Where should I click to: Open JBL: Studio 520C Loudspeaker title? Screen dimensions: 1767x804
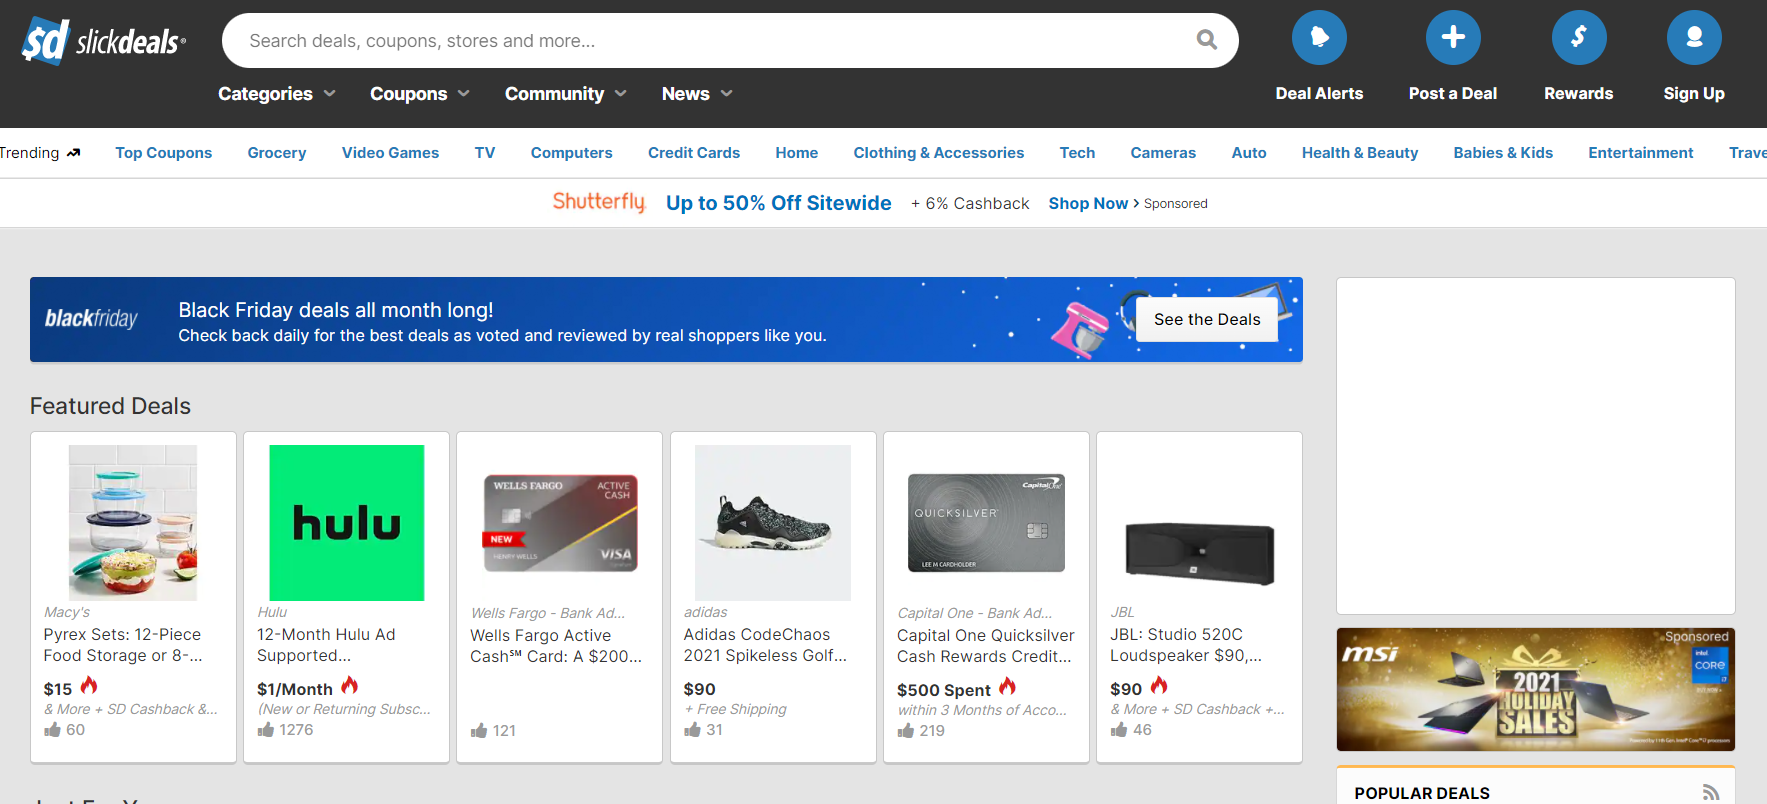click(1186, 645)
